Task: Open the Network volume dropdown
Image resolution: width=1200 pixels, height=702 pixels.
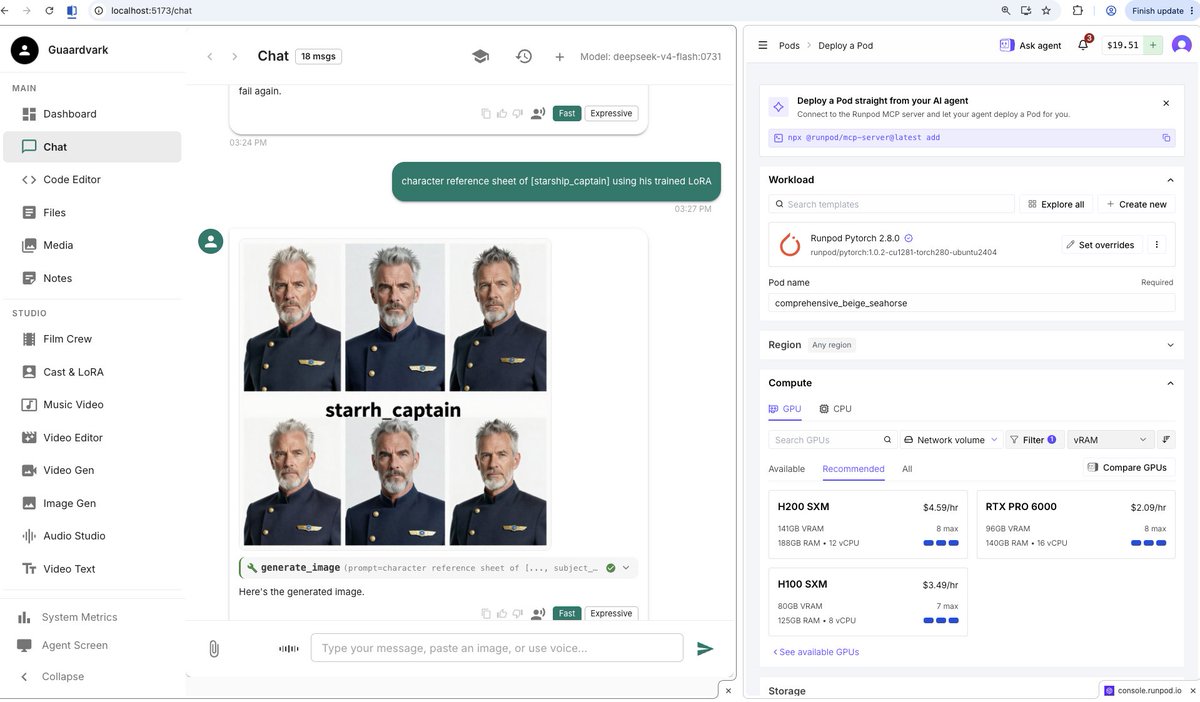Action: (951, 440)
